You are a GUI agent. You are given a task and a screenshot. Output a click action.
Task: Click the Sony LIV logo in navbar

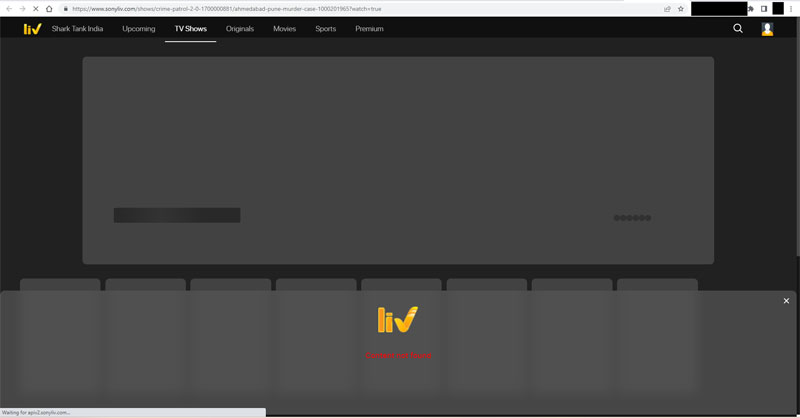tap(32, 29)
